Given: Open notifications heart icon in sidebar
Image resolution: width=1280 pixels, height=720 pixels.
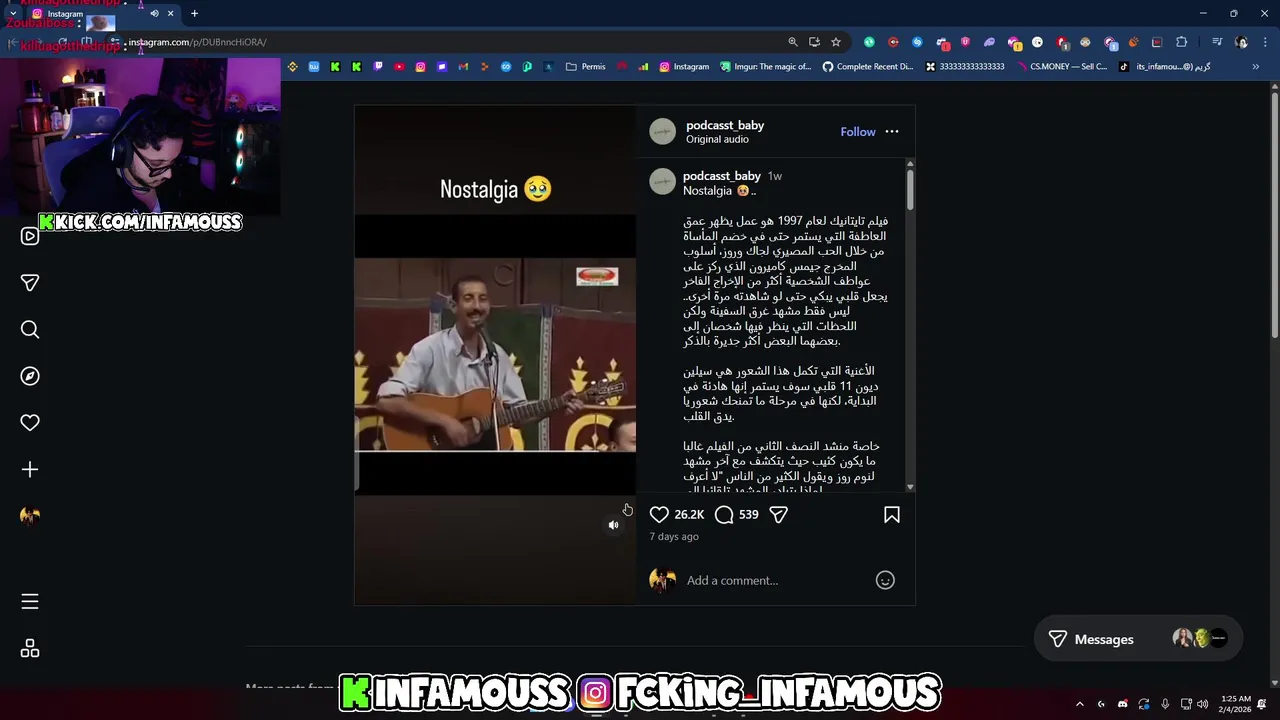Looking at the screenshot, I should pos(30,423).
